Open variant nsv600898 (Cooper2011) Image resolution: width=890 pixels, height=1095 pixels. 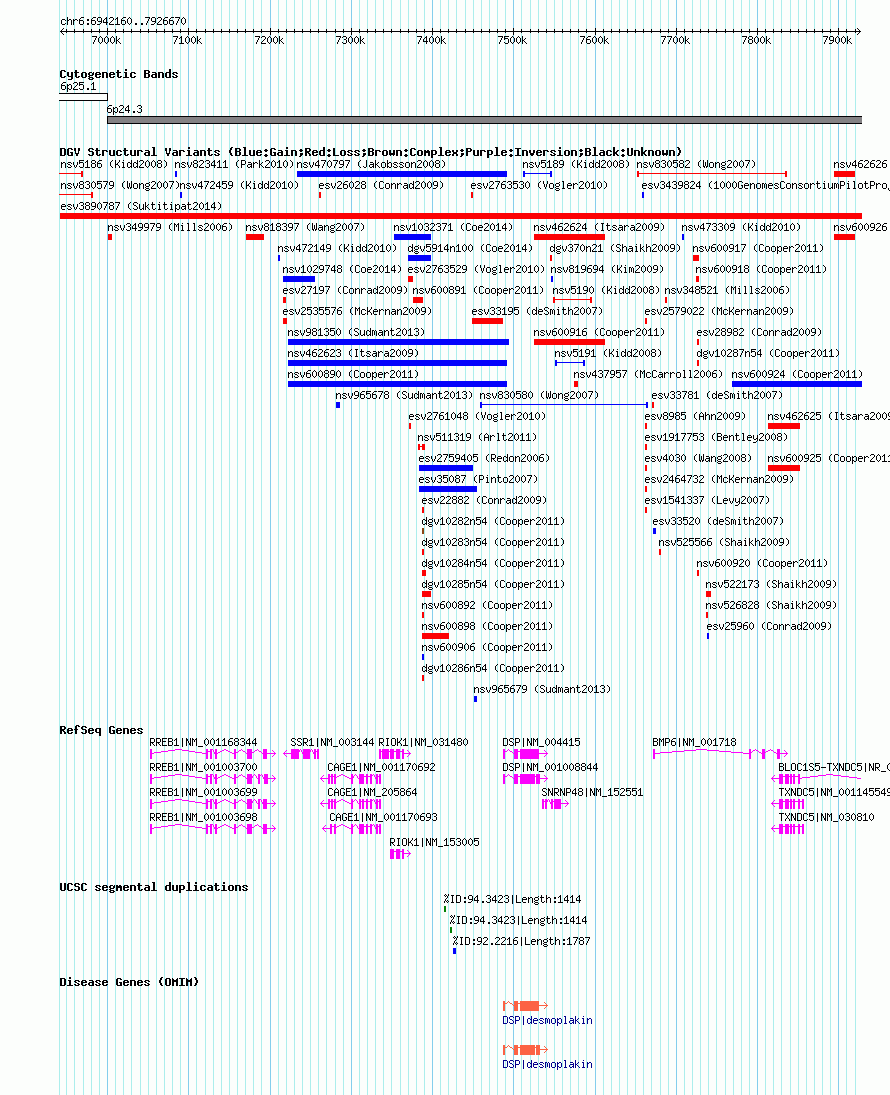tap(487, 626)
